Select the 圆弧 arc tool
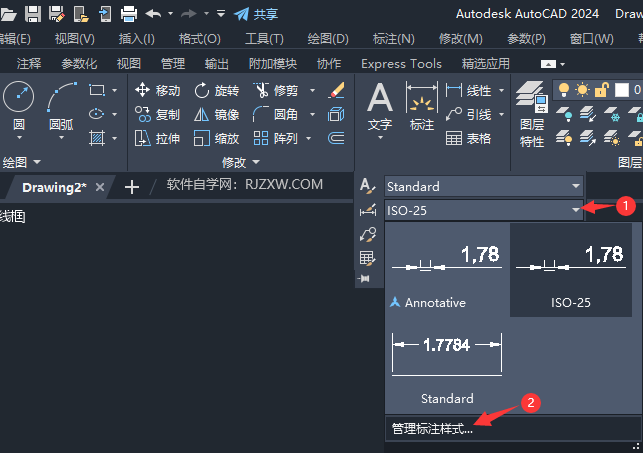 [62, 106]
